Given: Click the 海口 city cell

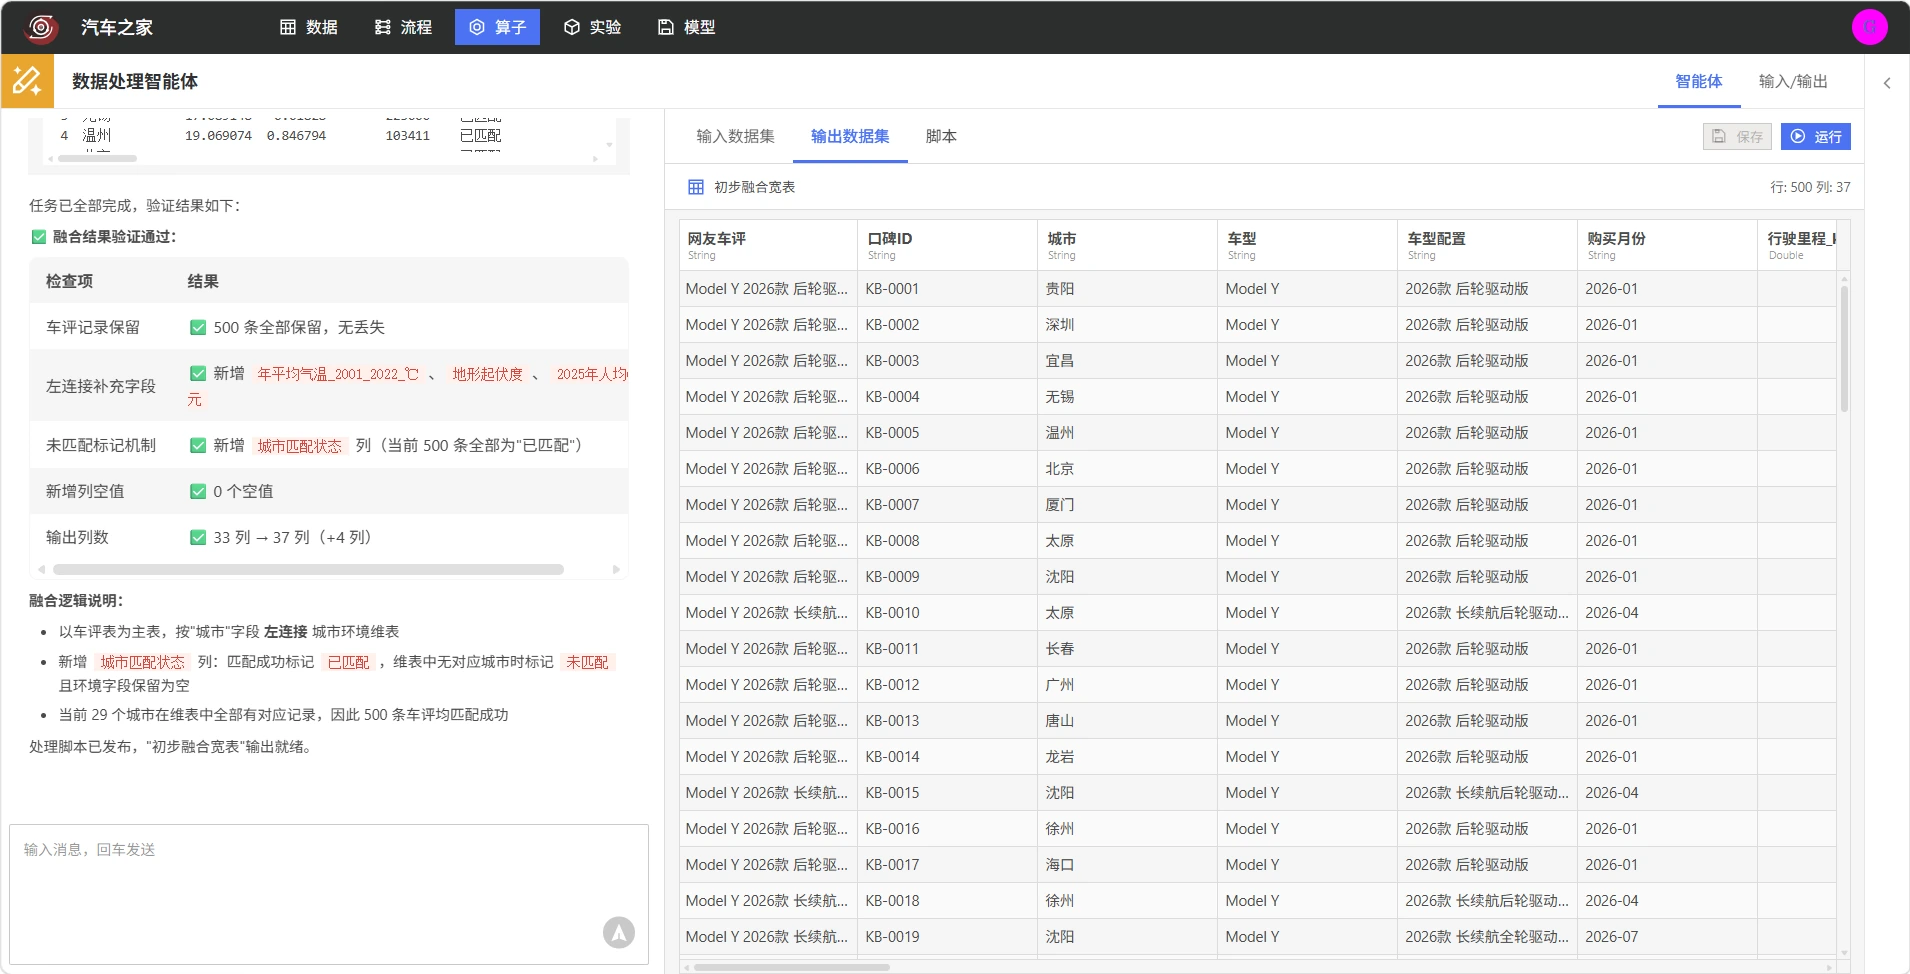Looking at the screenshot, I should point(1127,865).
